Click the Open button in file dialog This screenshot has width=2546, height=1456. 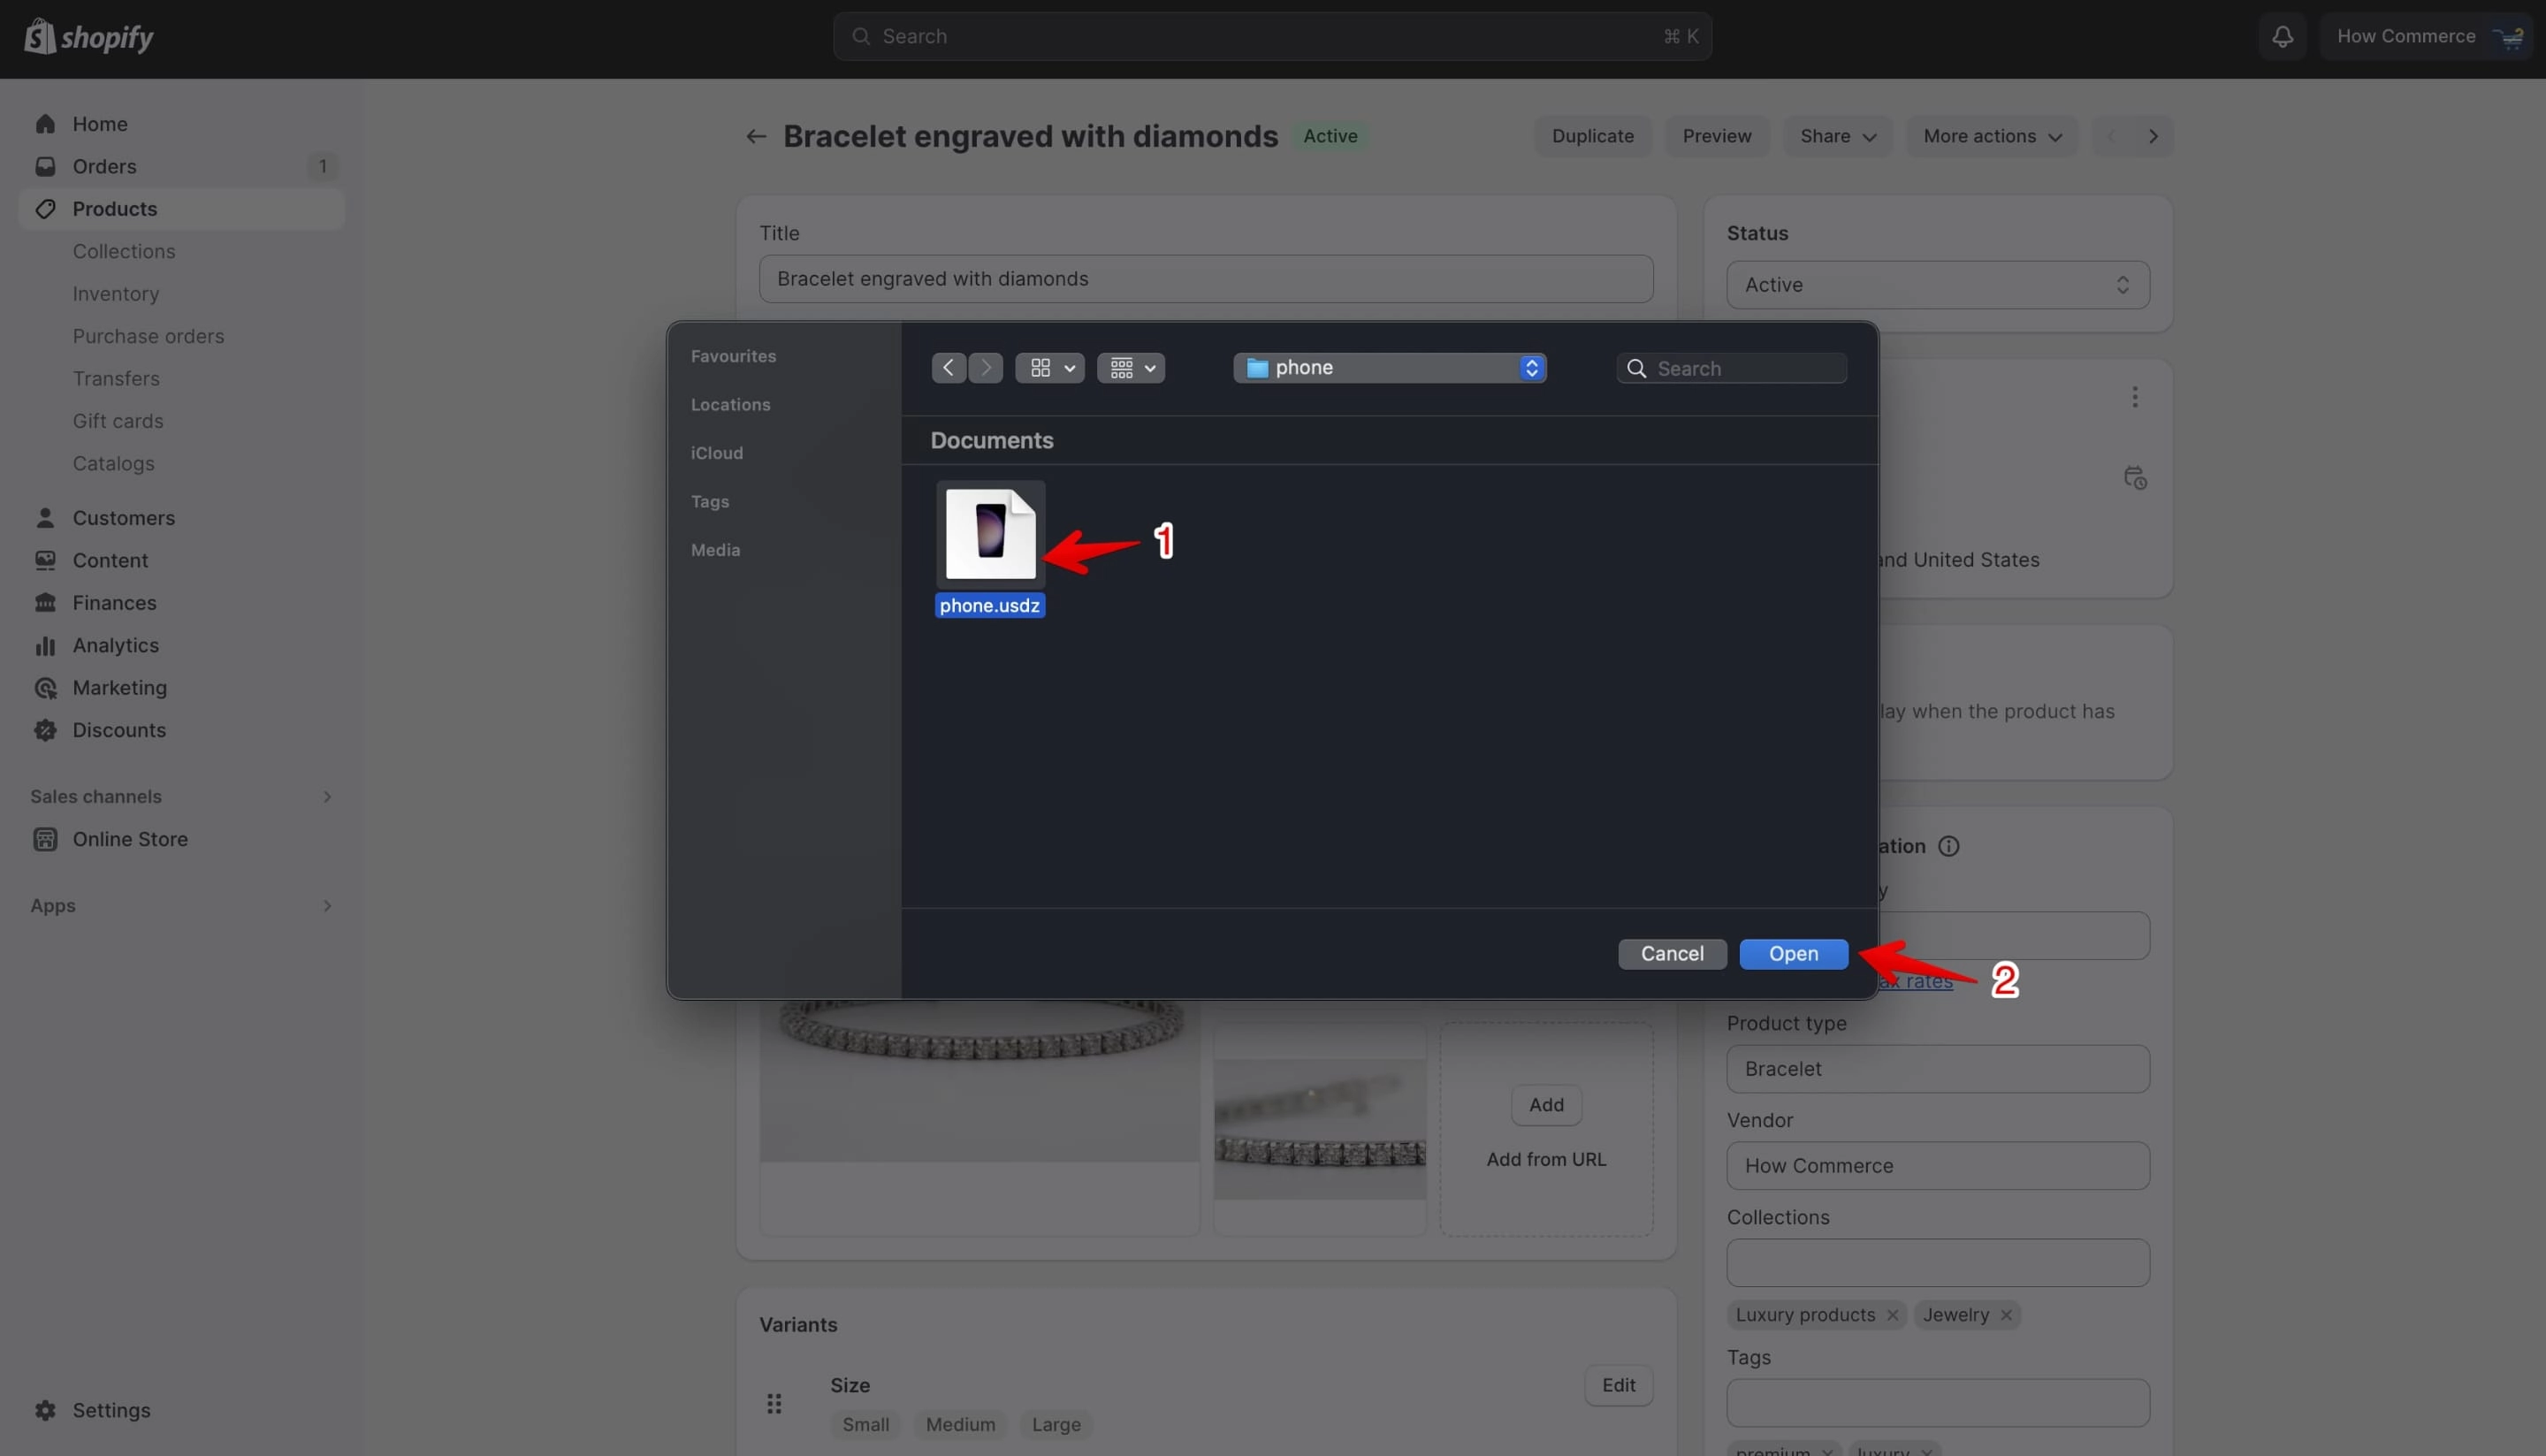tap(1793, 954)
